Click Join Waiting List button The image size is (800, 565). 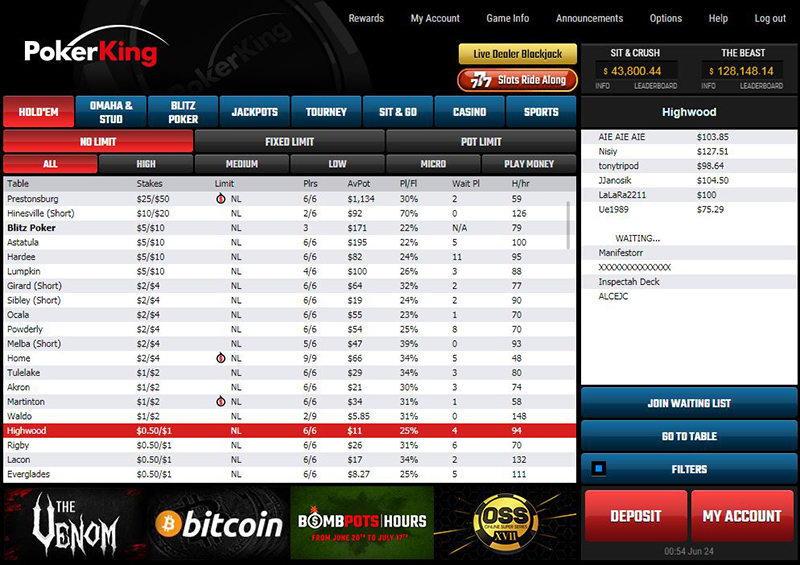689,403
